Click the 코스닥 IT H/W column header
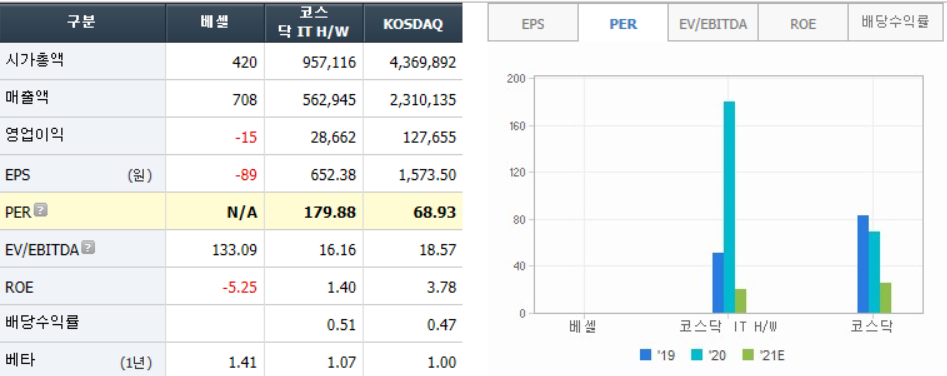The image size is (947, 376). pyautogui.click(x=314, y=22)
